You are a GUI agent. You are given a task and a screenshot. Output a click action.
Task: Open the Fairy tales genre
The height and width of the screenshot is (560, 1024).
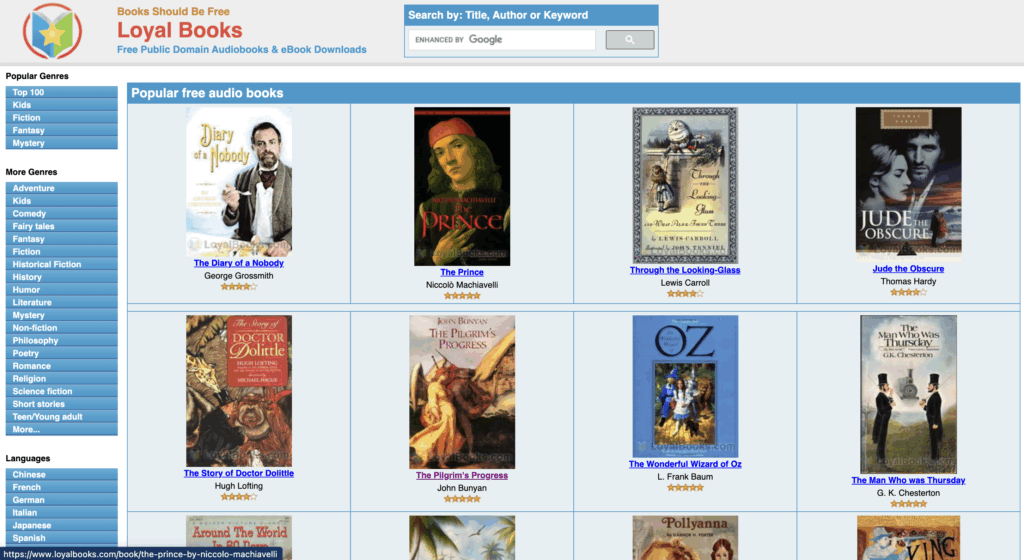coord(61,226)
